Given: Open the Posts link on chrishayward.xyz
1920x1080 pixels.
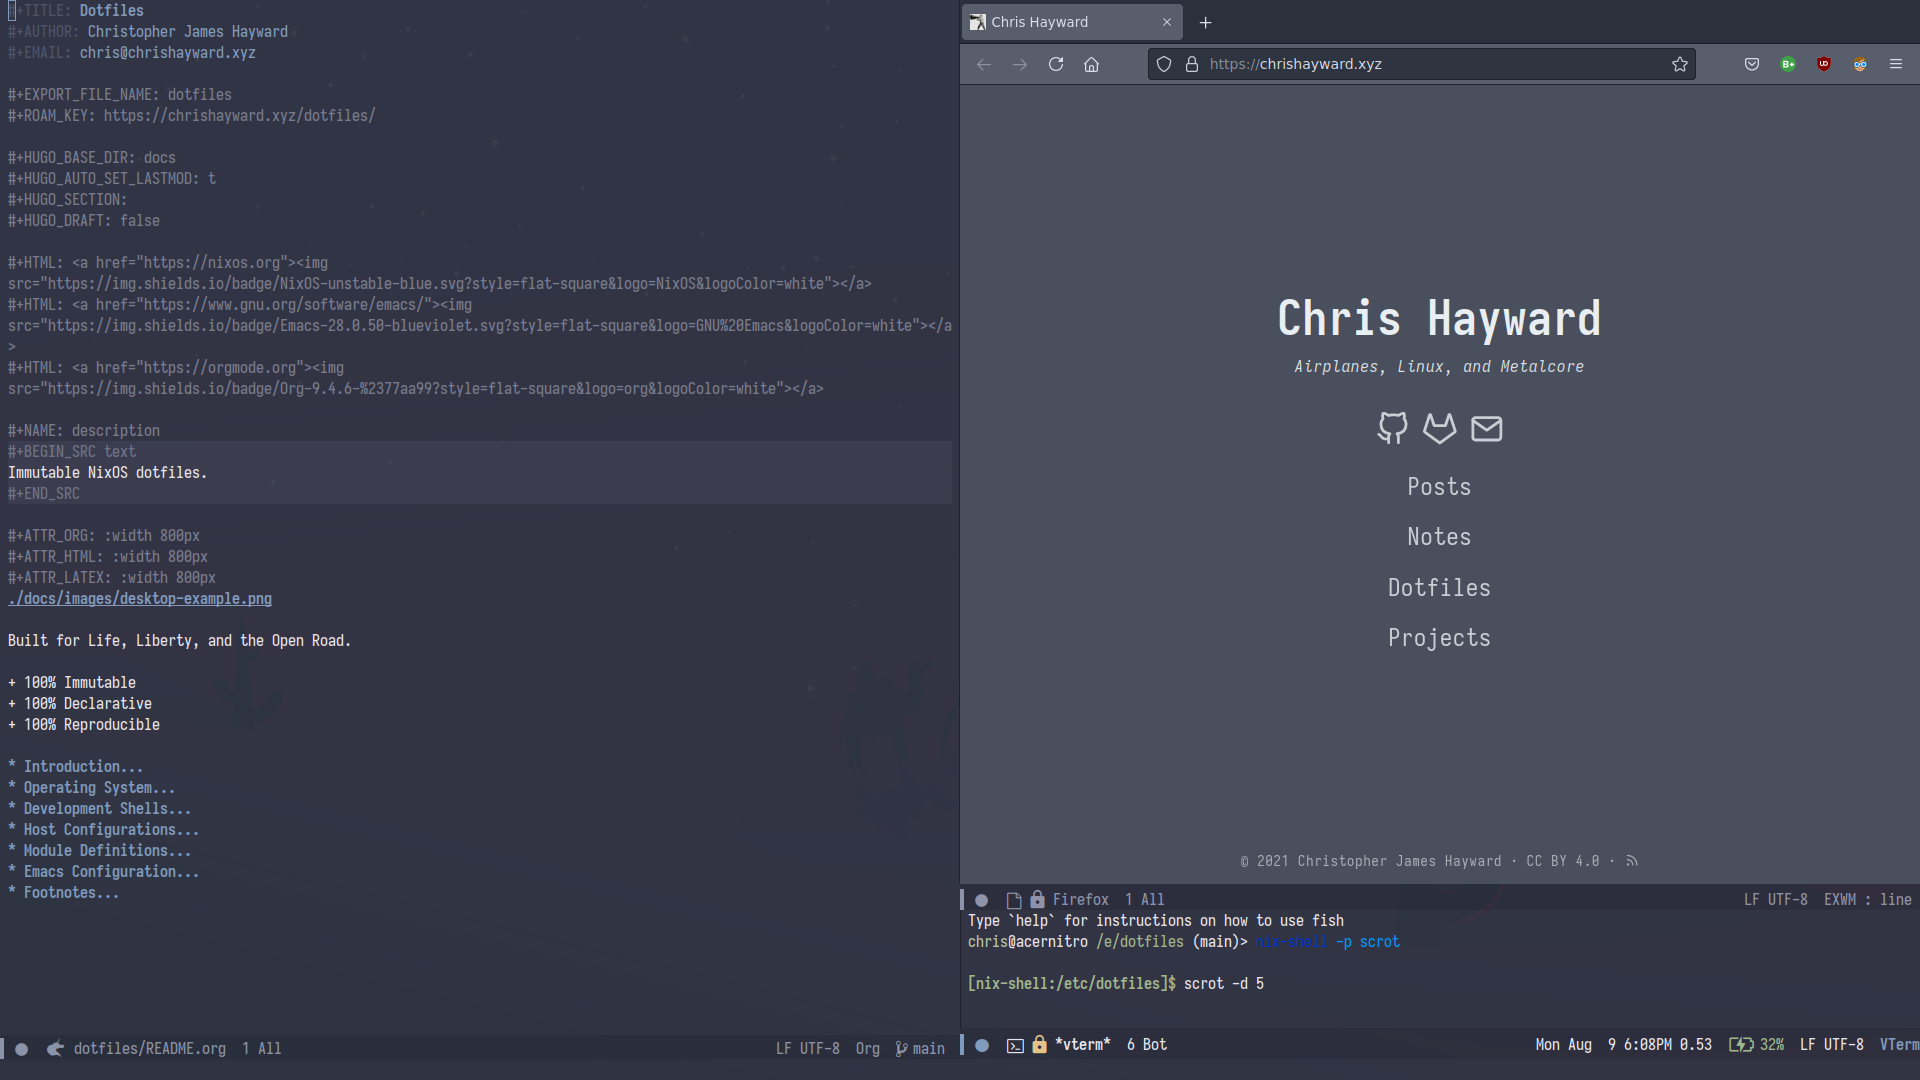Looking at the screenshot, I should pos(1440,487).
